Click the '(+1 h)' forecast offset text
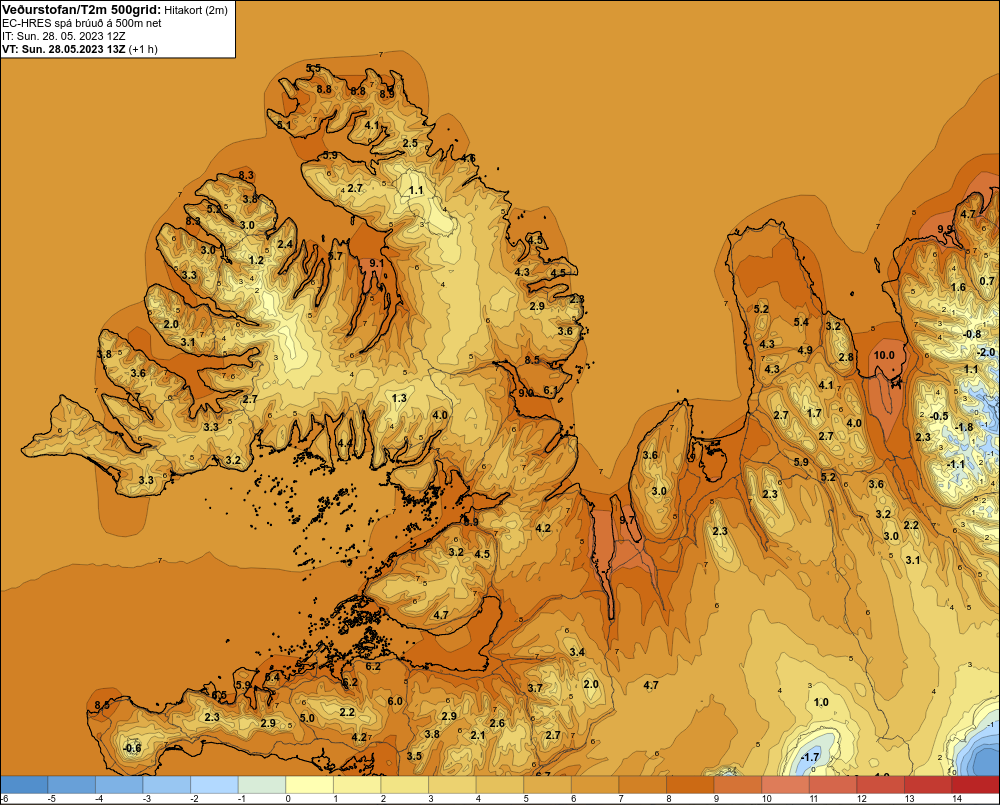Screen dimensions: 1000x805 tap(143, 49)
